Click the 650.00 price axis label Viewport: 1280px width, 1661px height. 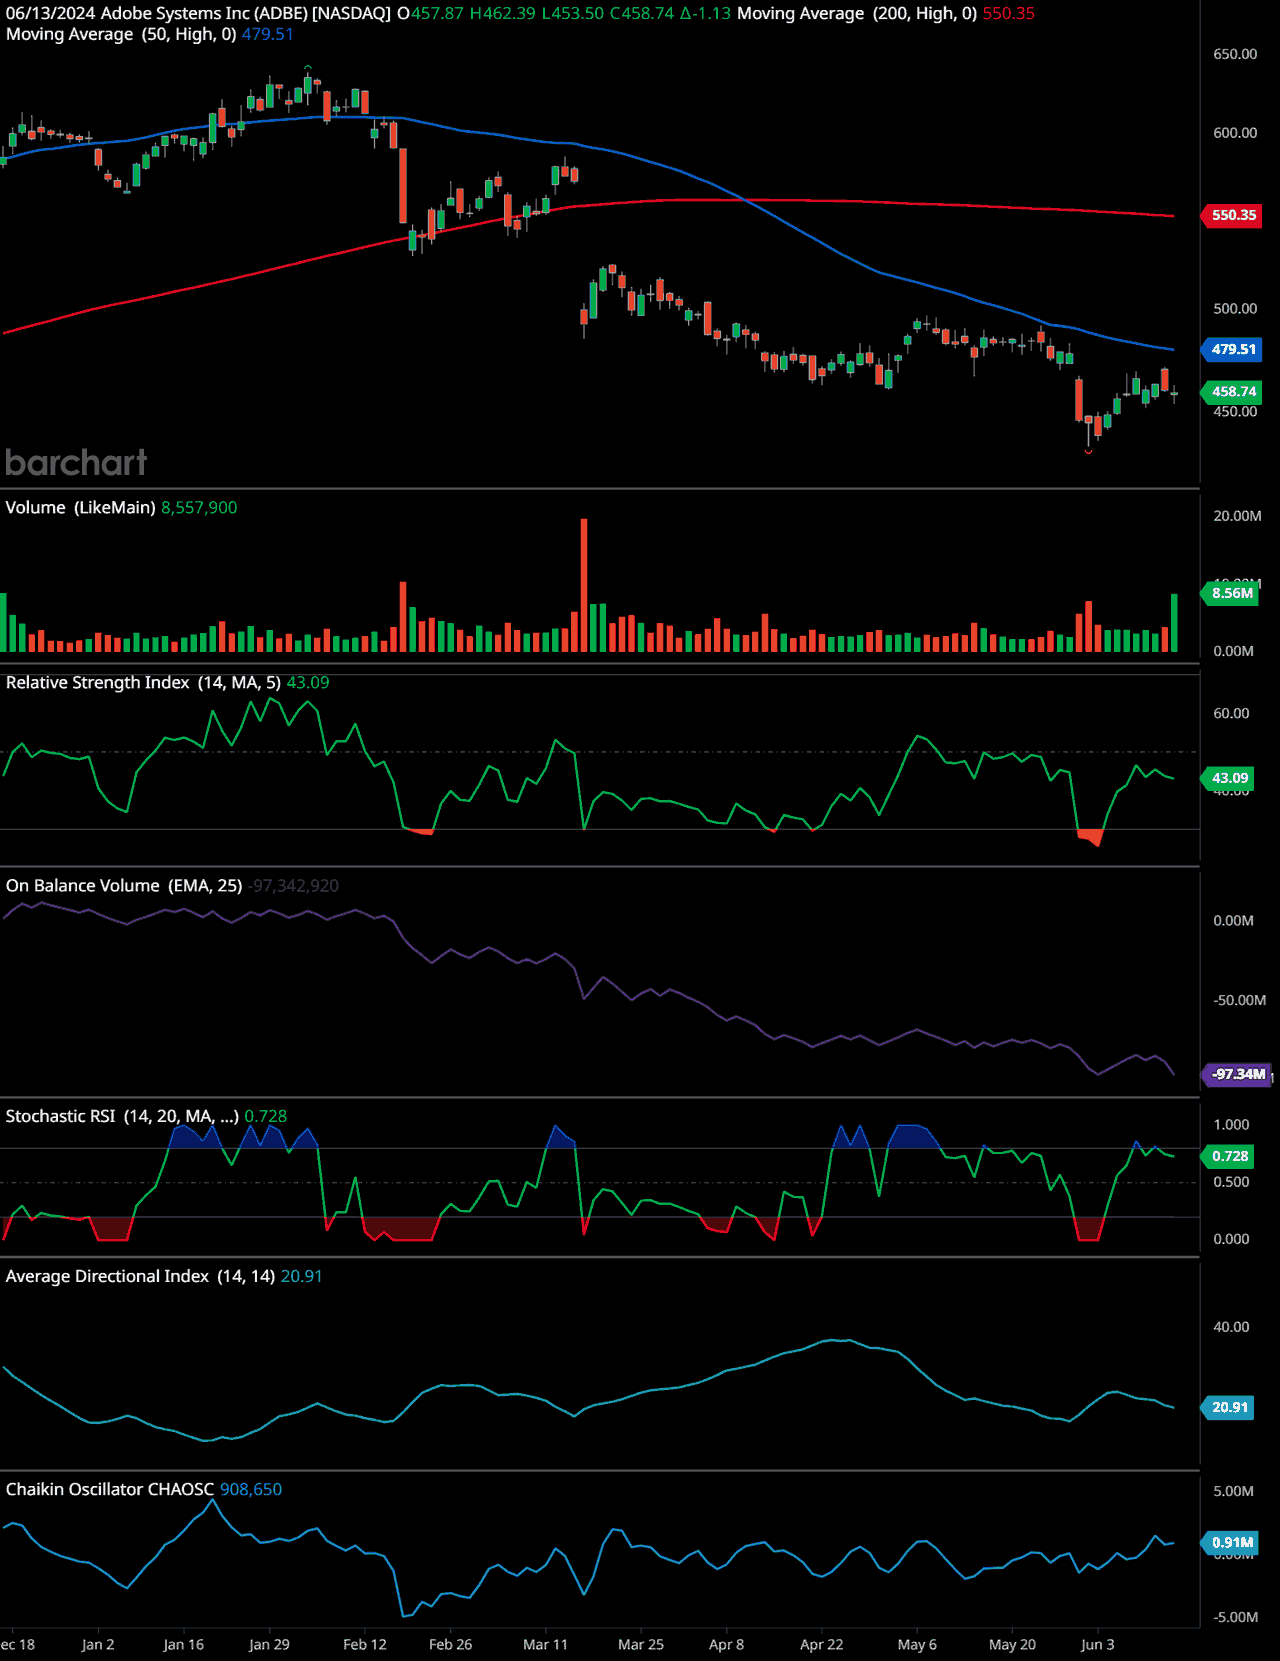pyautogui.click(x=1235, y=54)
